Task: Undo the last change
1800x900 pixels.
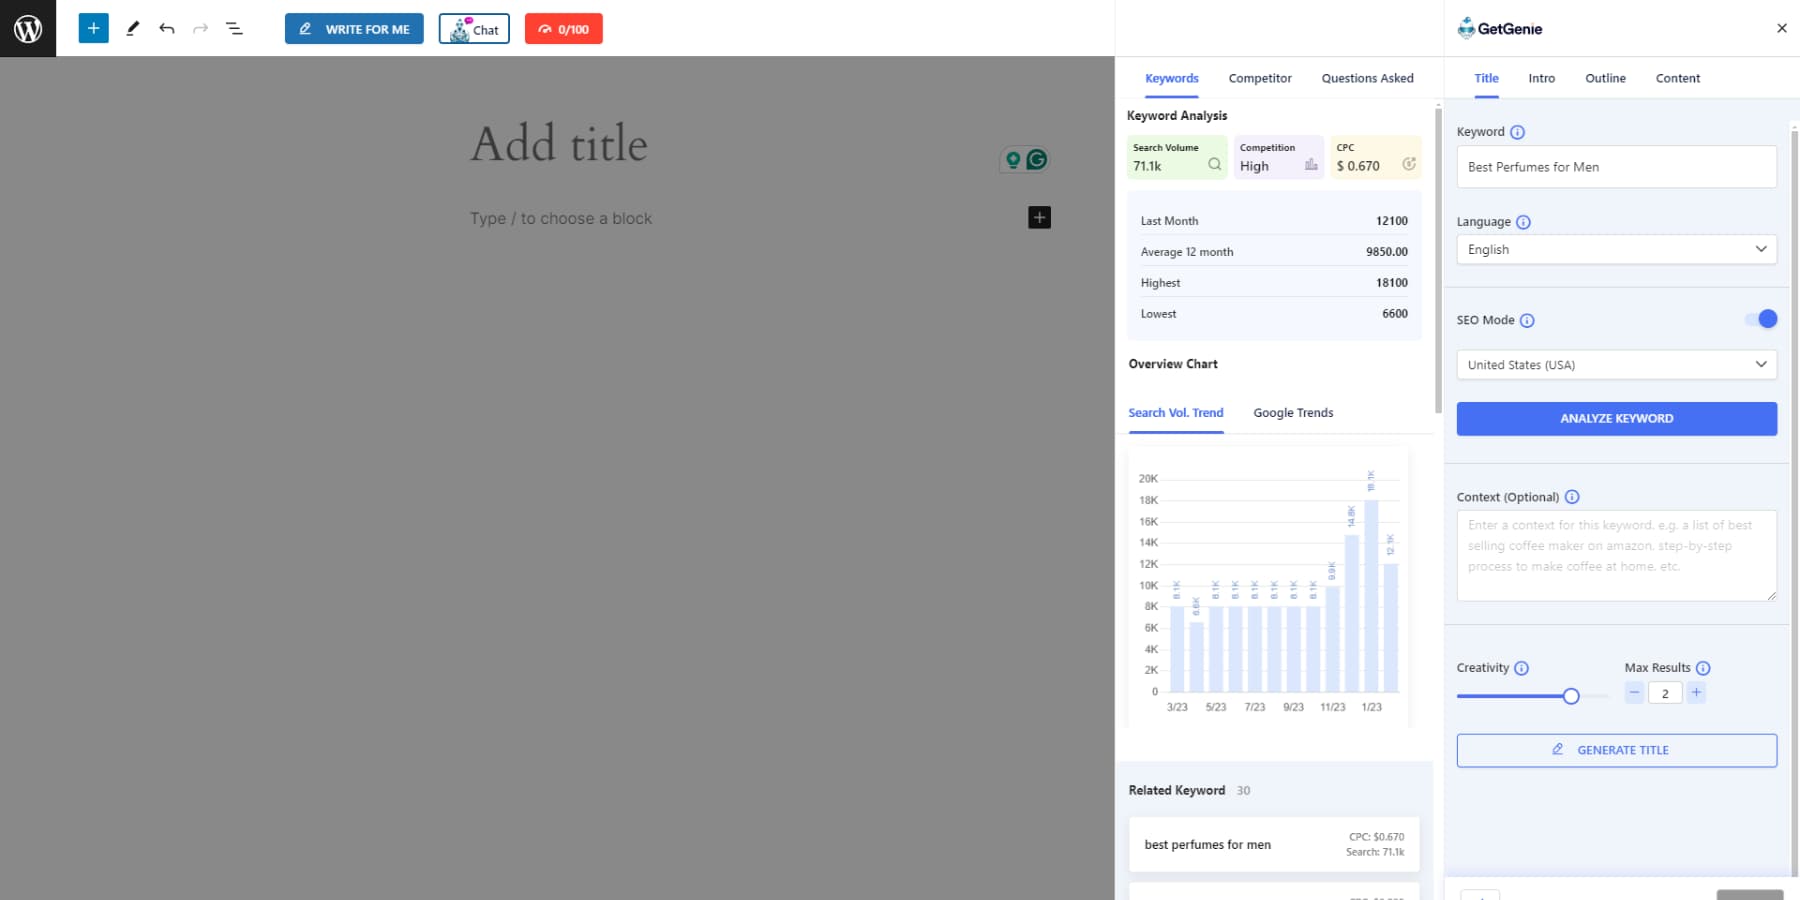Action: 167,28
